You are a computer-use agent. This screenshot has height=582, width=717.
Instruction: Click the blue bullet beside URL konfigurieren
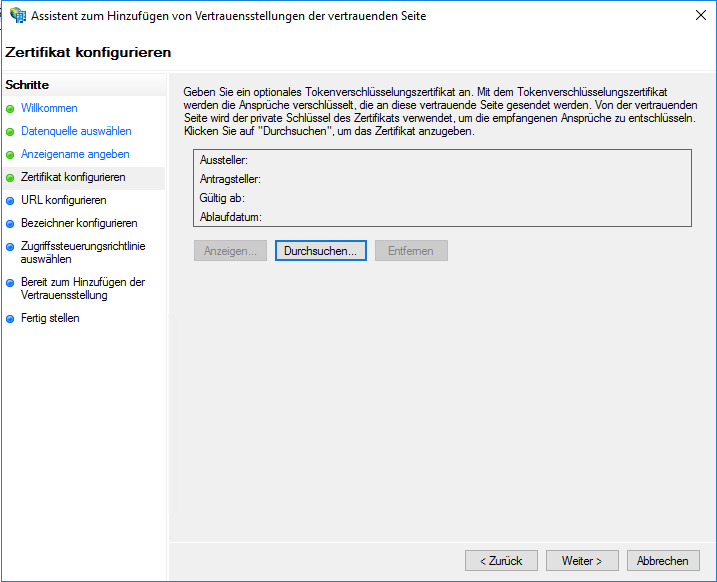(x=10, y=201)
